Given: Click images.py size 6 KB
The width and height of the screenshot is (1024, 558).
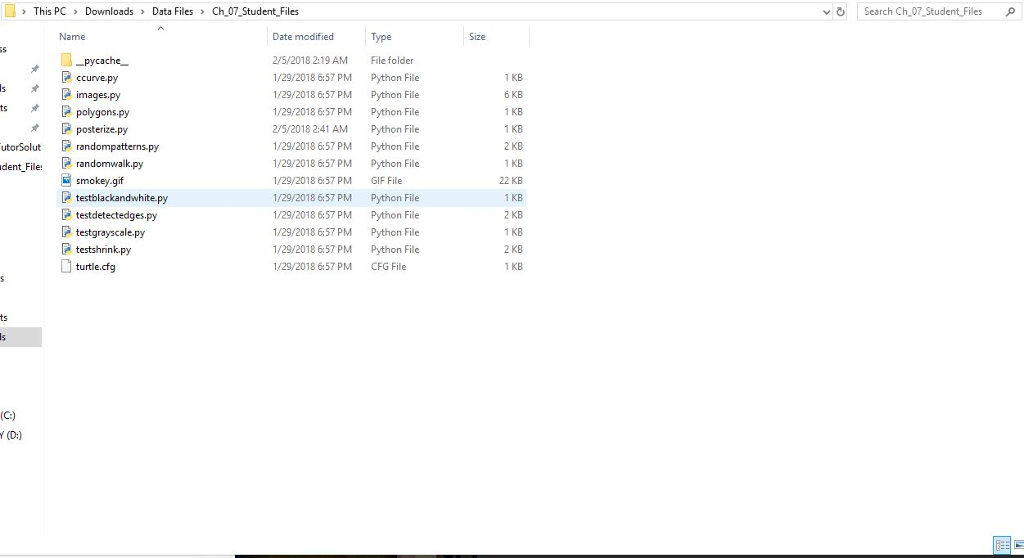Looking at the screenshot, I should coord(513,95).
